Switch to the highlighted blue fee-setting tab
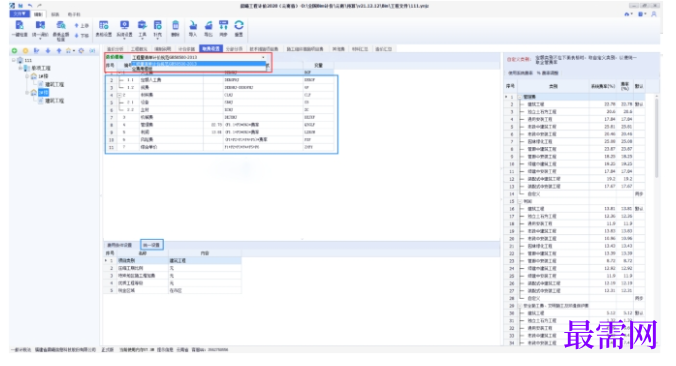Screen dimensions: 676x366 pyautogui.click(x=211, y=49)
